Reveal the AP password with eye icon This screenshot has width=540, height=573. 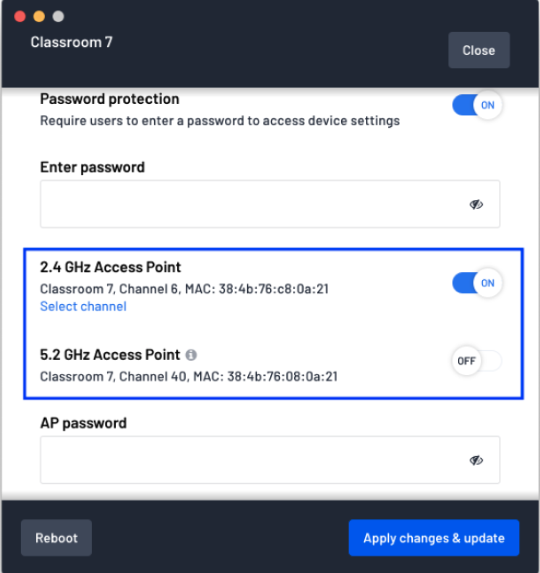pos(476,460)
